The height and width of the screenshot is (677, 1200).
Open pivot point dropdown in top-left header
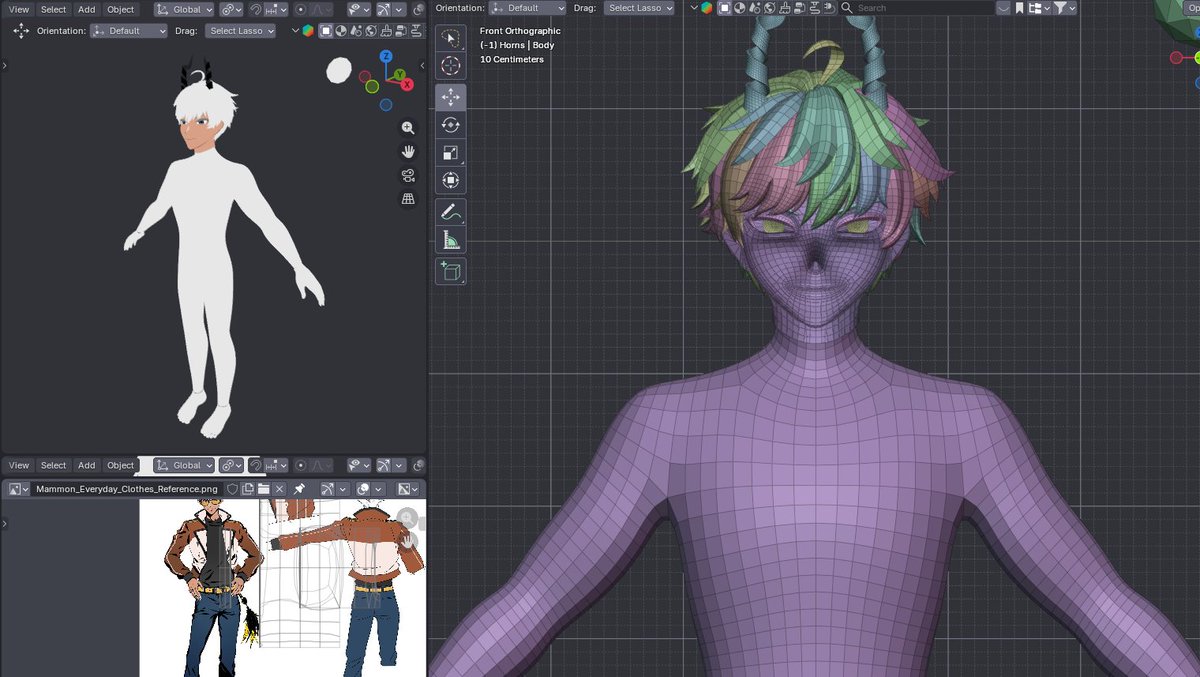tap(231, 10)
